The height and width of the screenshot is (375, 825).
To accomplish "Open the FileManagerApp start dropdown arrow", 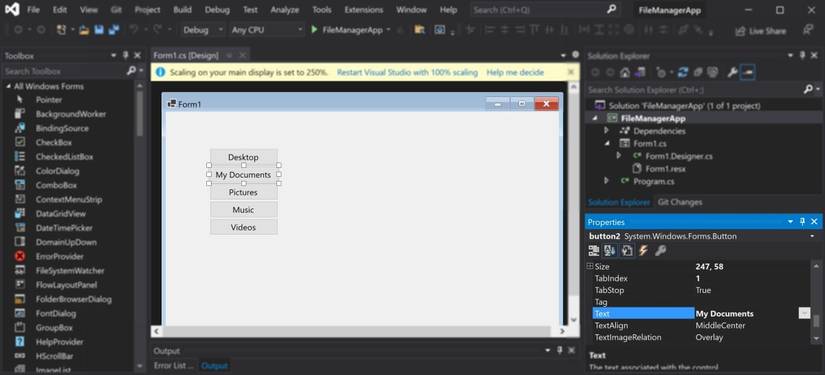I will click(388, 30).
